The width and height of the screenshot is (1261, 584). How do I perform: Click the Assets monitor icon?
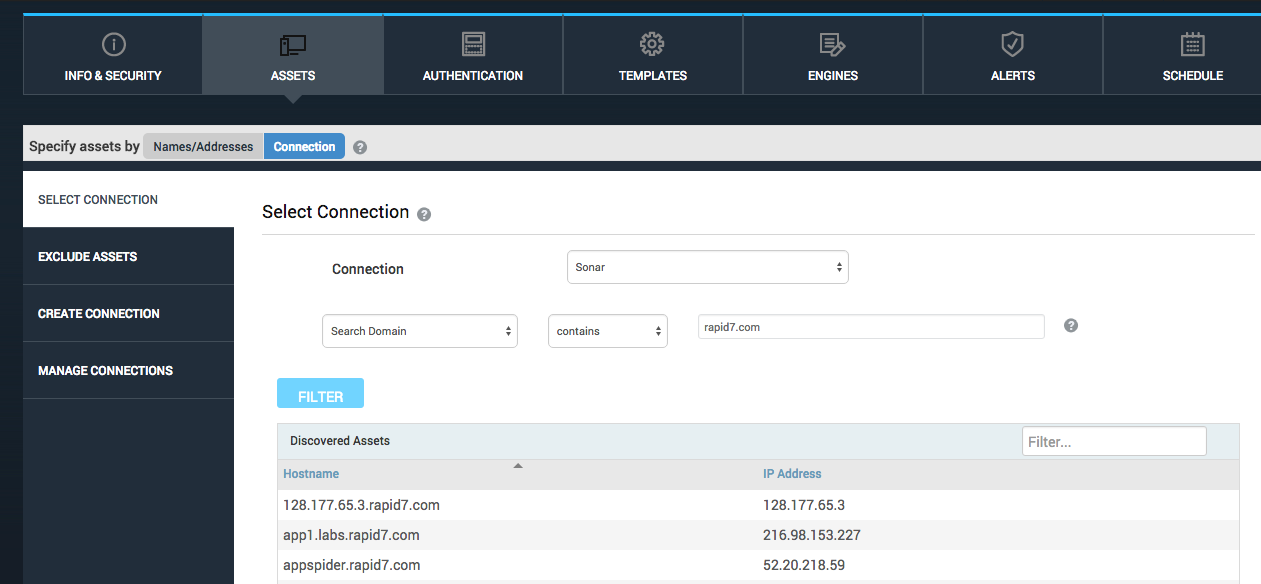click(x=293, y=45)
